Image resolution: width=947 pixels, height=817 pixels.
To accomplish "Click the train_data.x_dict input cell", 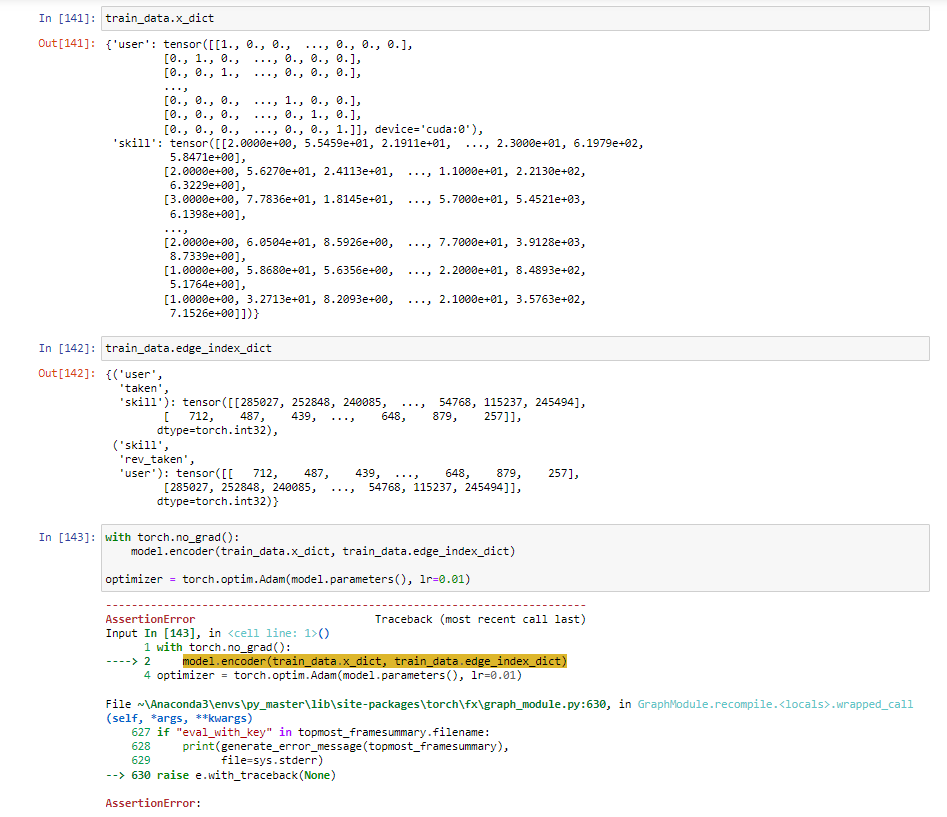I will pos(515,18).
